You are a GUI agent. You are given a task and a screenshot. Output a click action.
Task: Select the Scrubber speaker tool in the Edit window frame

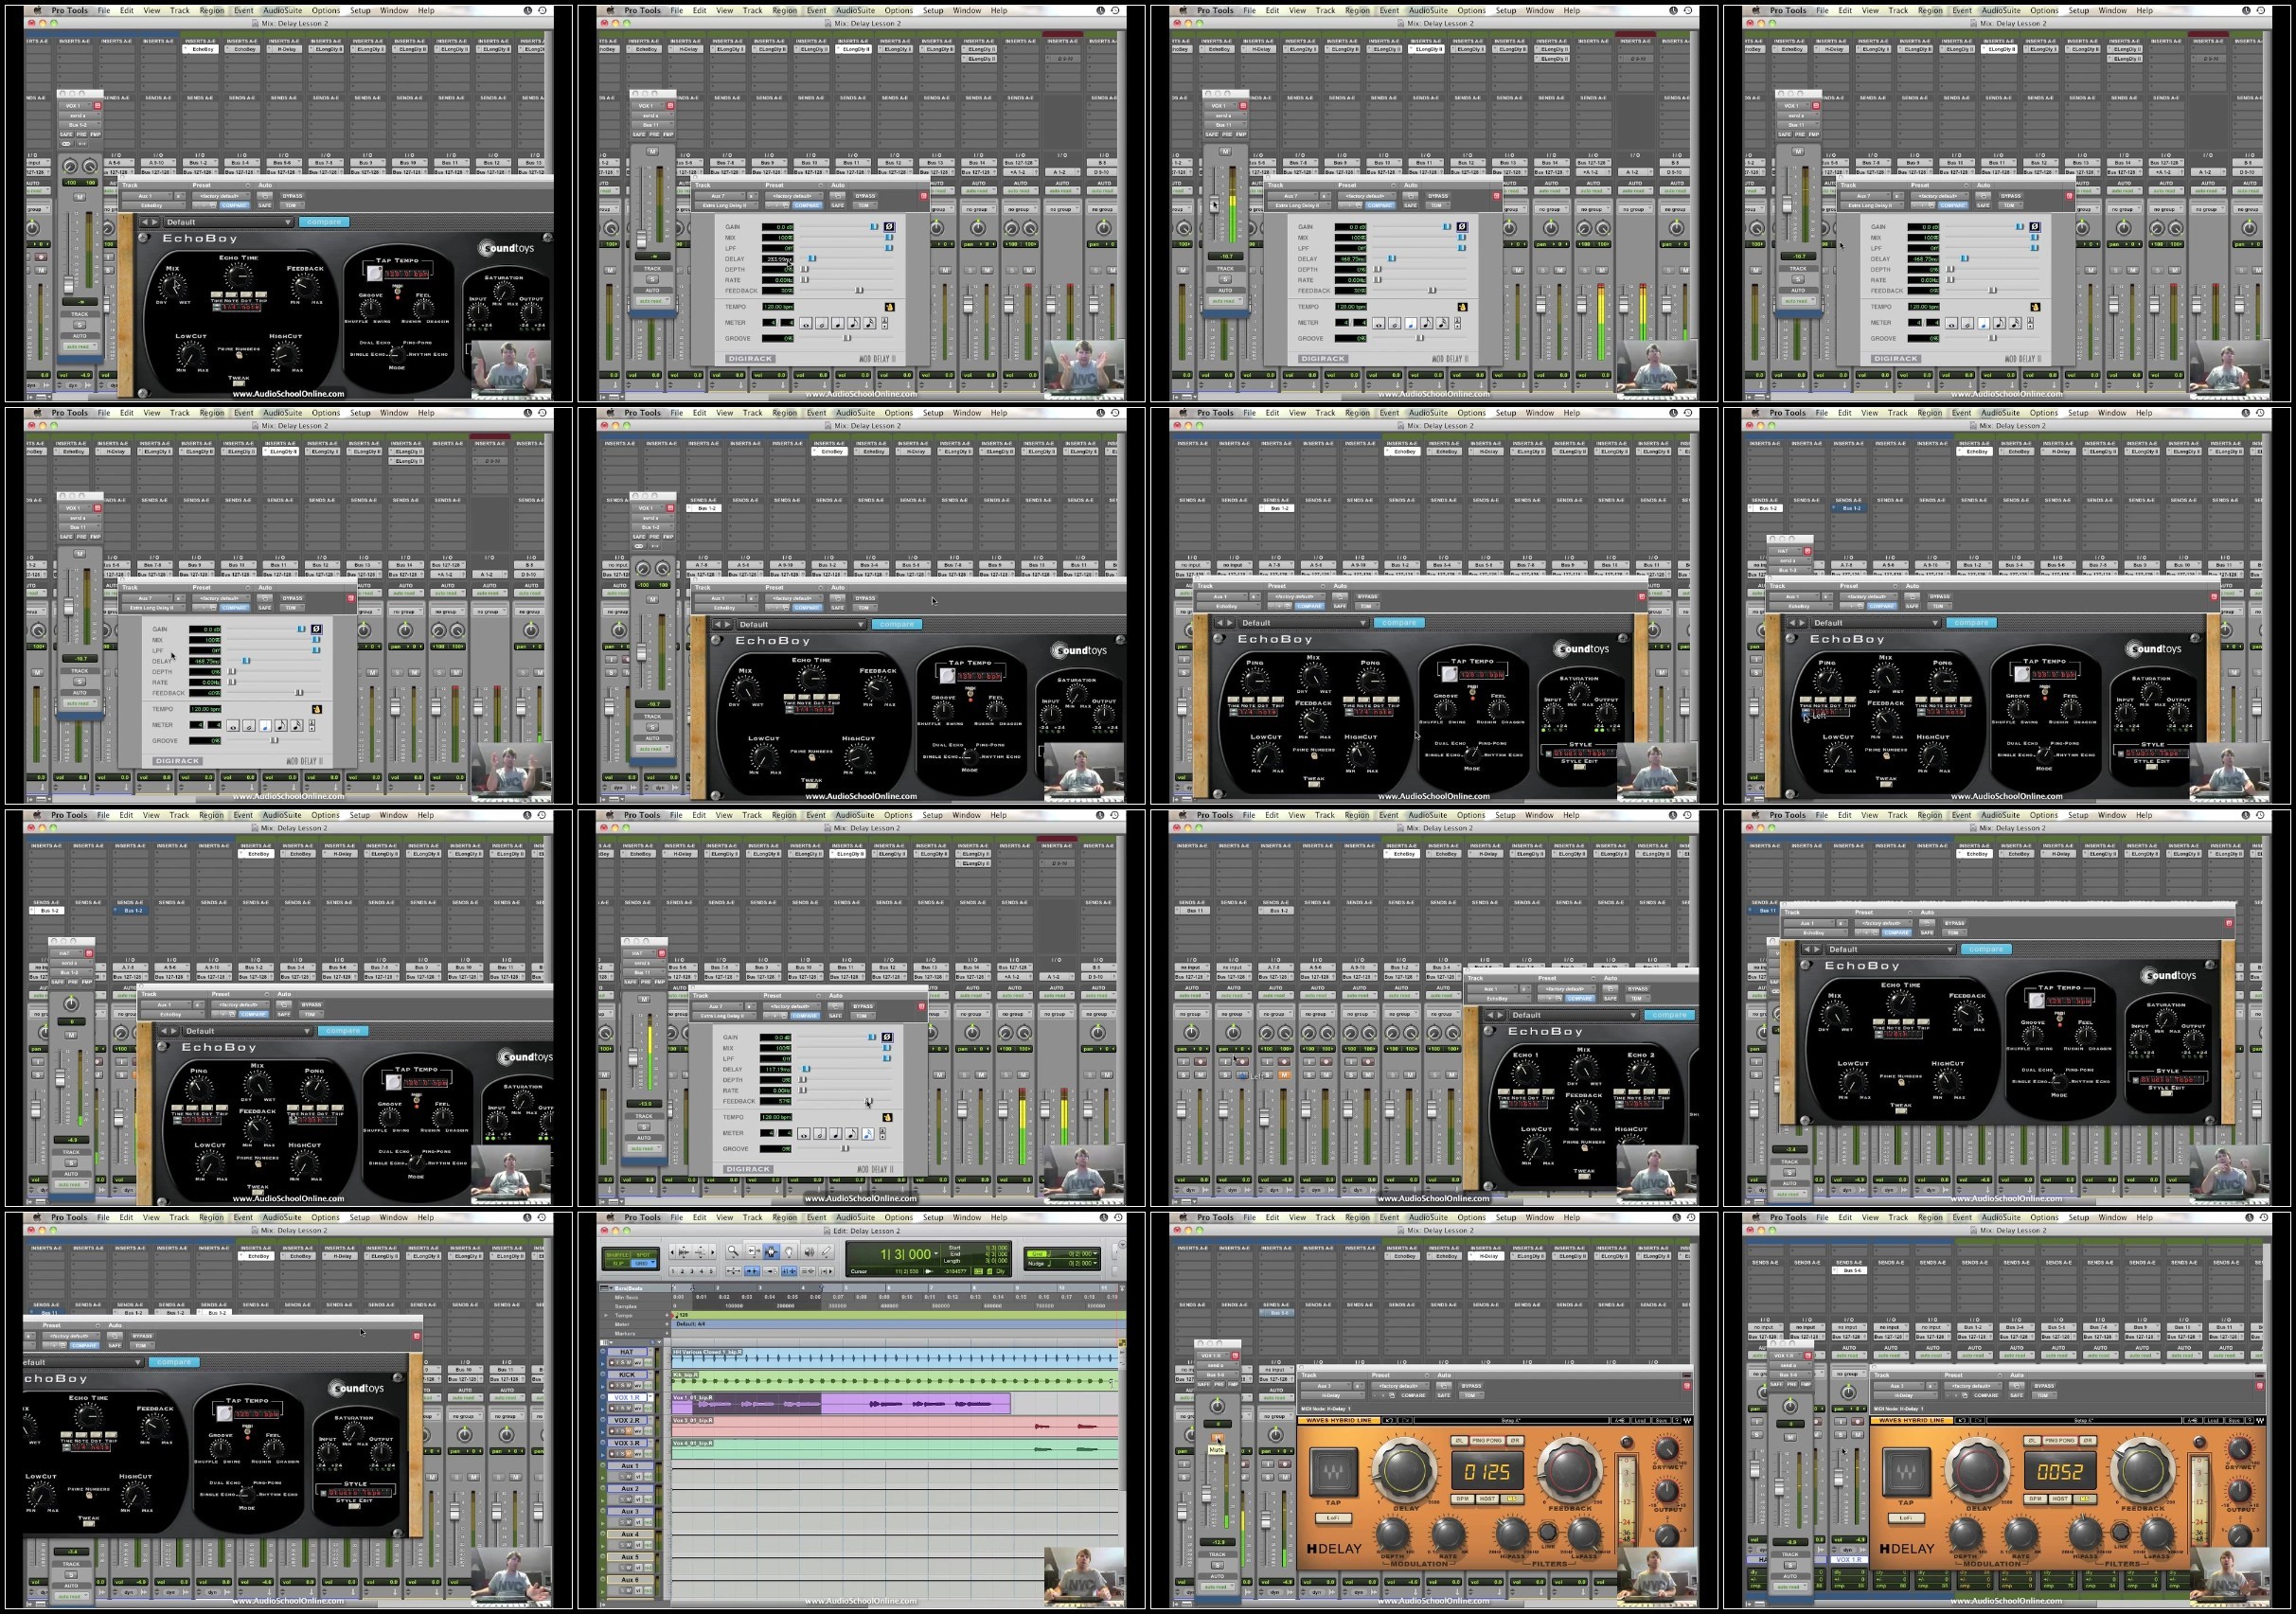[x=809, y=1252]
